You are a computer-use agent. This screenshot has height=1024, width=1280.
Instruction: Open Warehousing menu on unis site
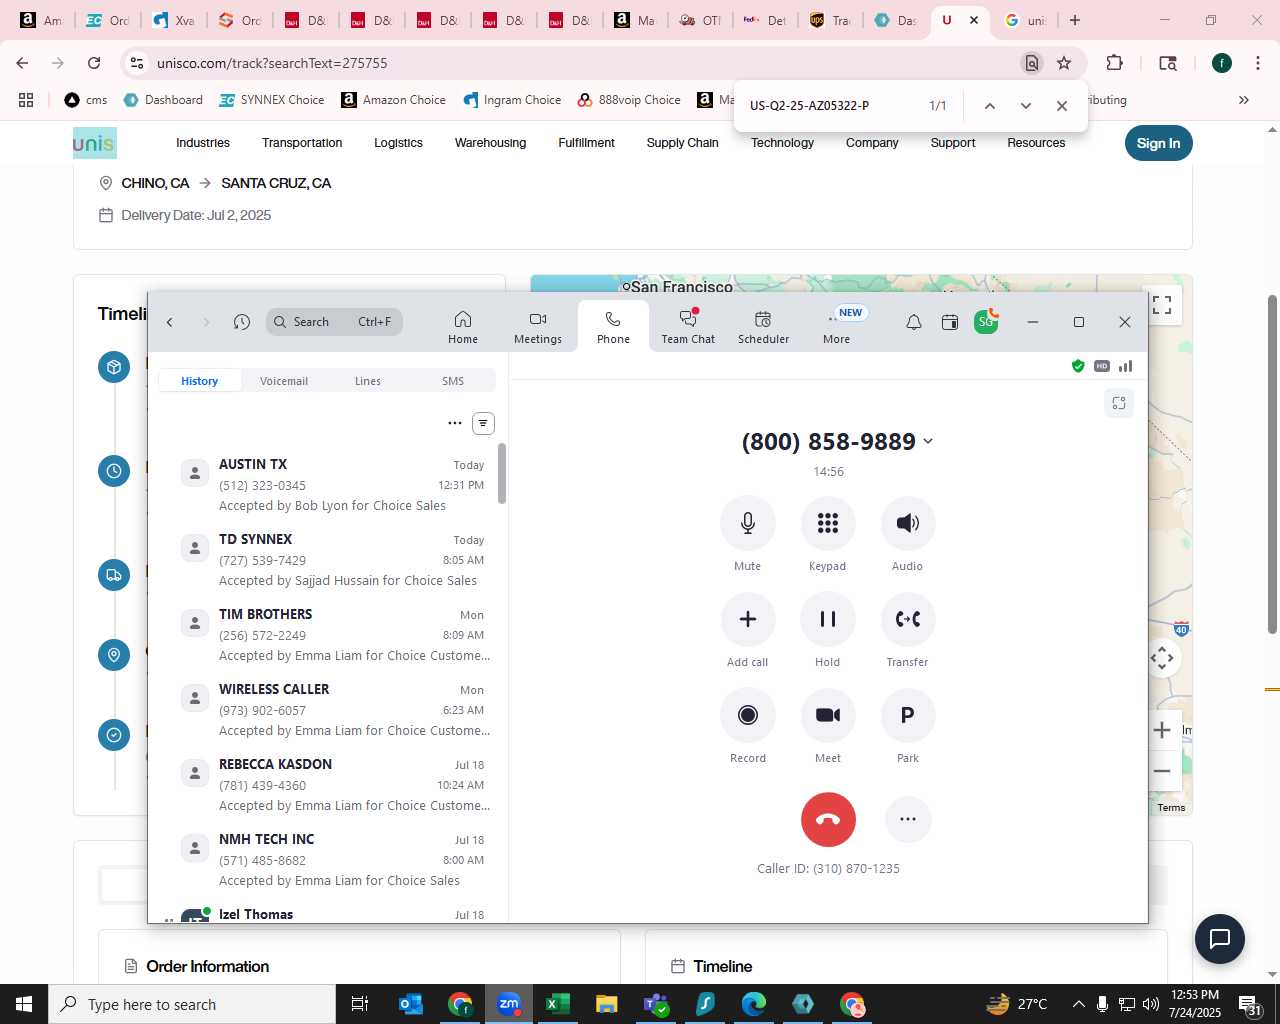[x=490, y=143]
